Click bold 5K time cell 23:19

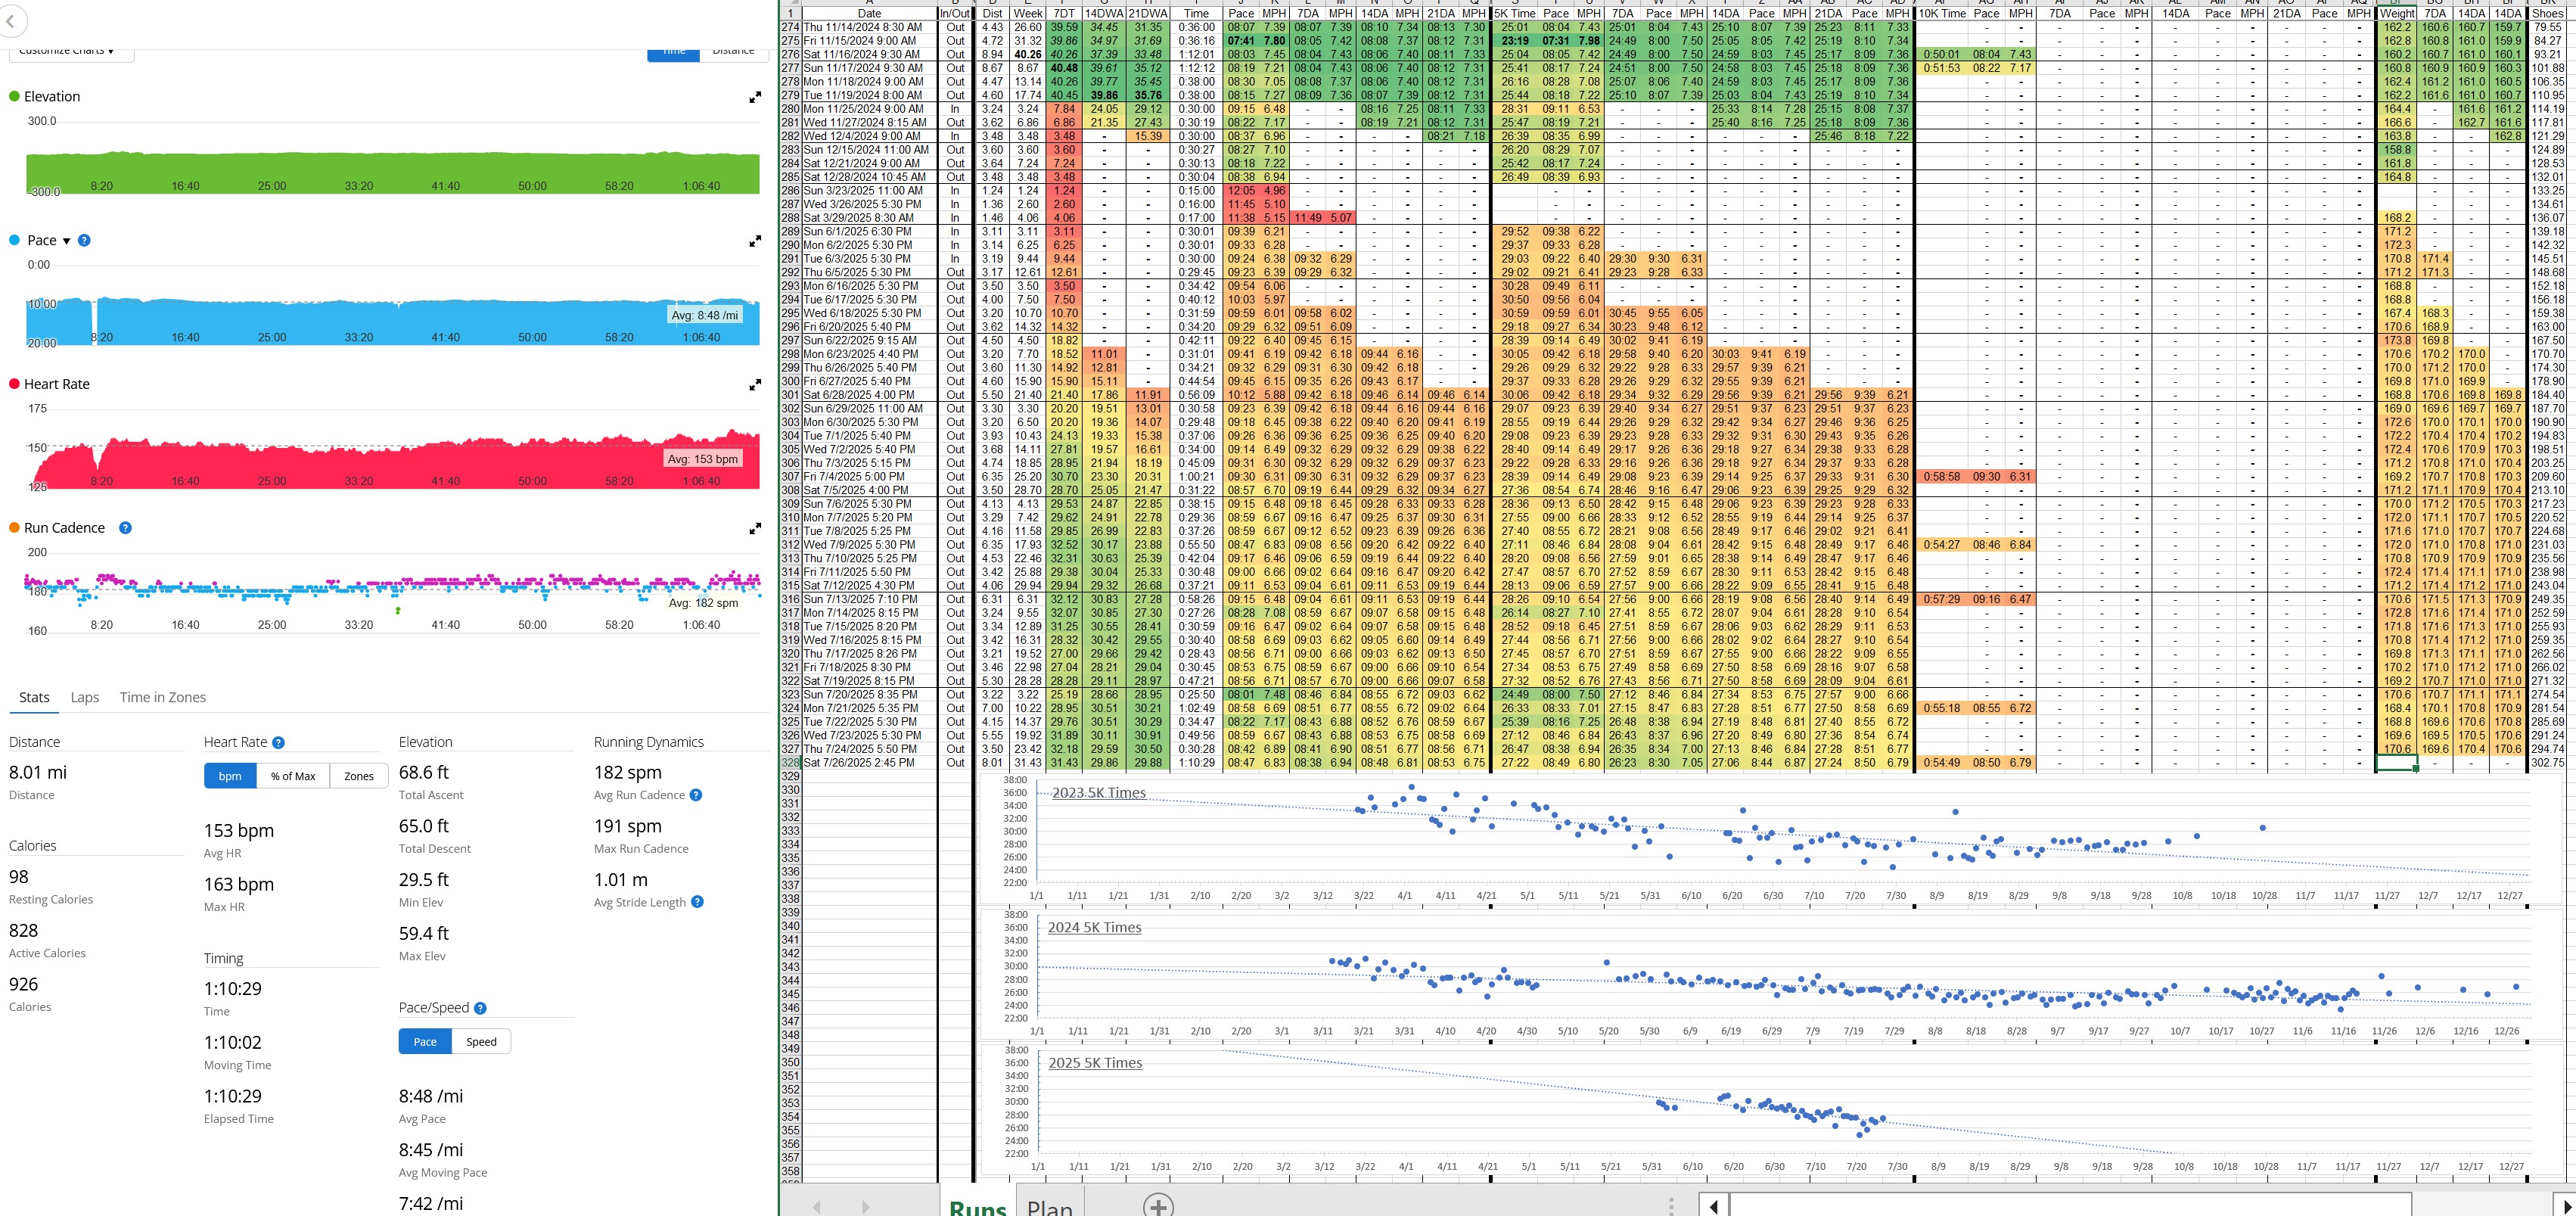pyautogui.click(x=1515, y=41)
